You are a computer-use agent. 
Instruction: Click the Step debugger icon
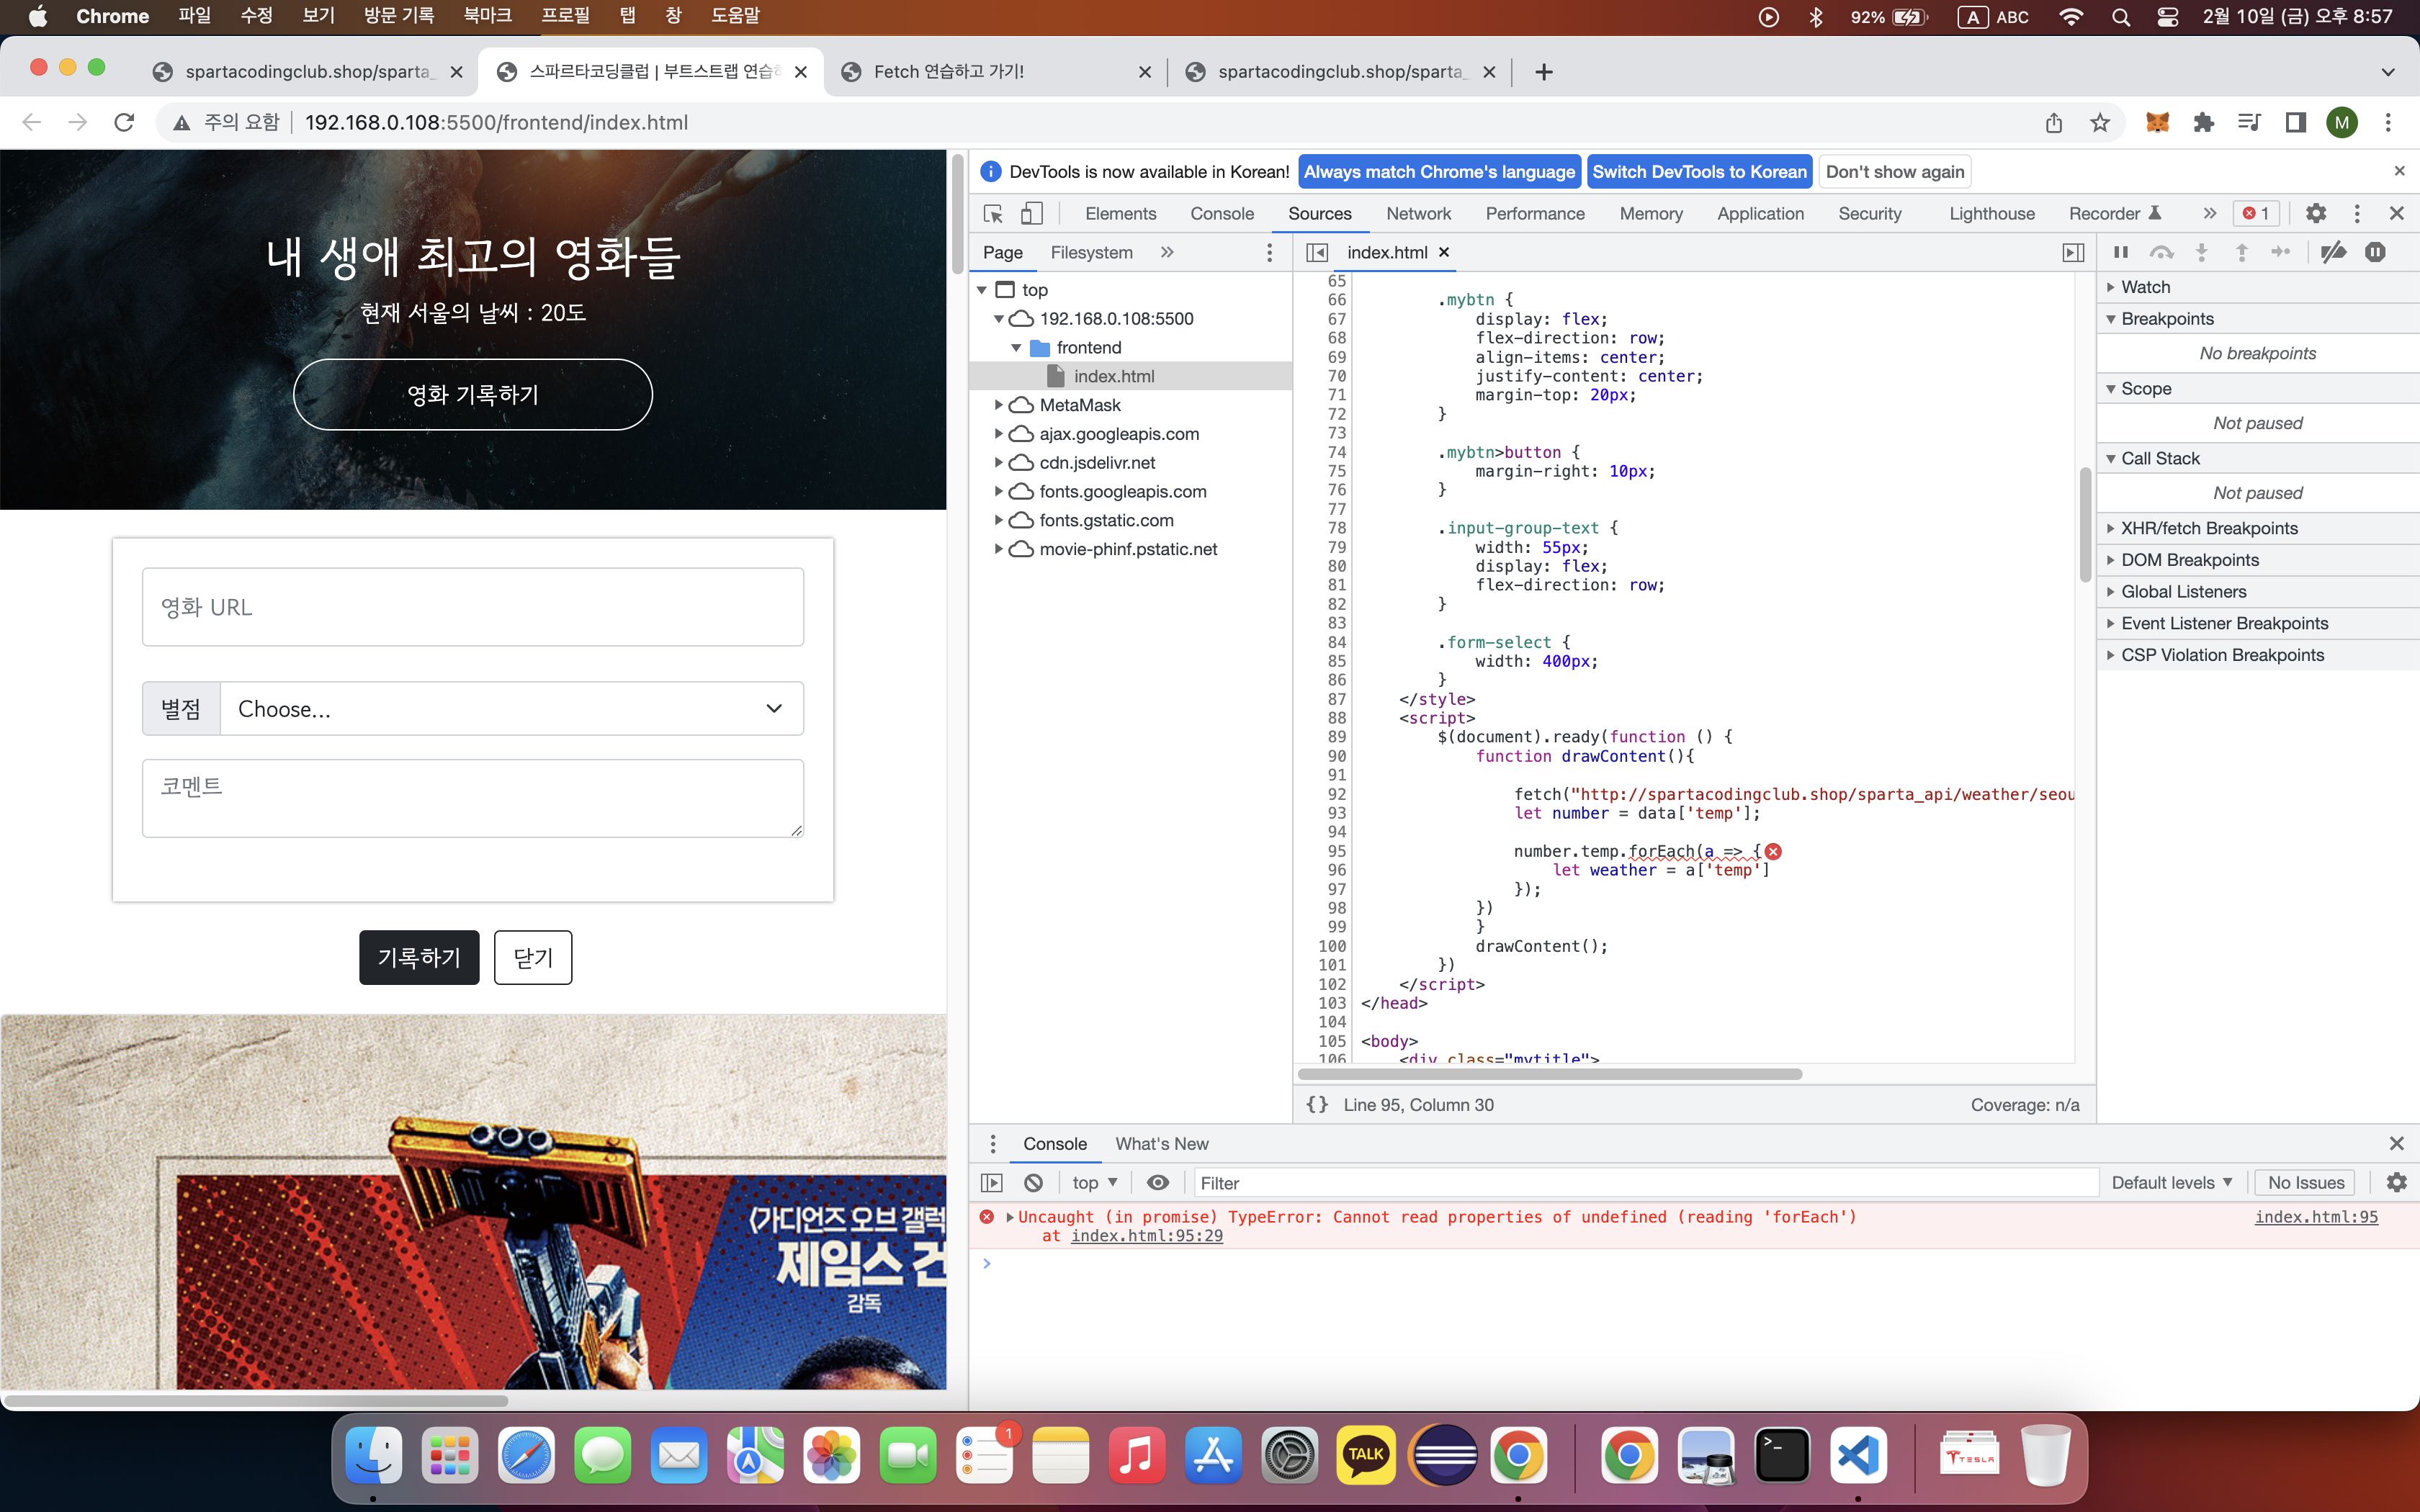tap(2281, 252)
